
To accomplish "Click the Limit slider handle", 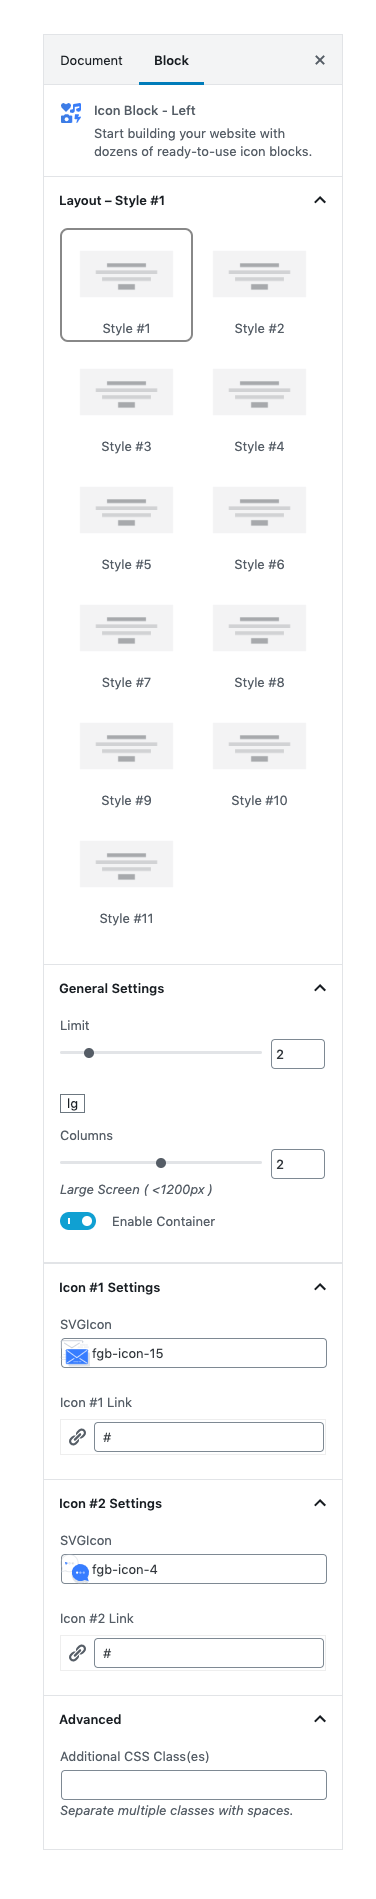I will pos(89,1053).
